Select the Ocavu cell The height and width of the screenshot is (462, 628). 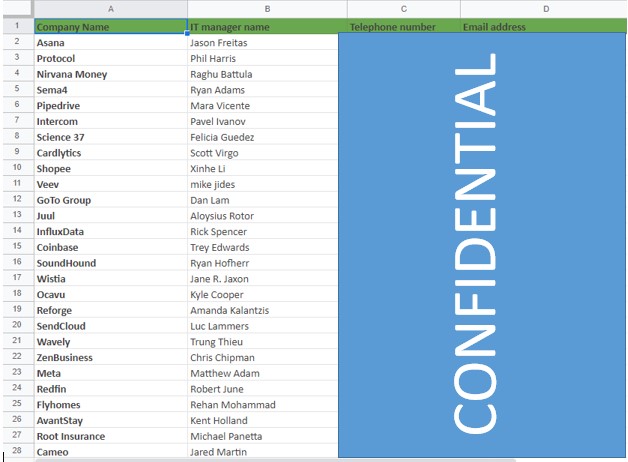point(111,294)
